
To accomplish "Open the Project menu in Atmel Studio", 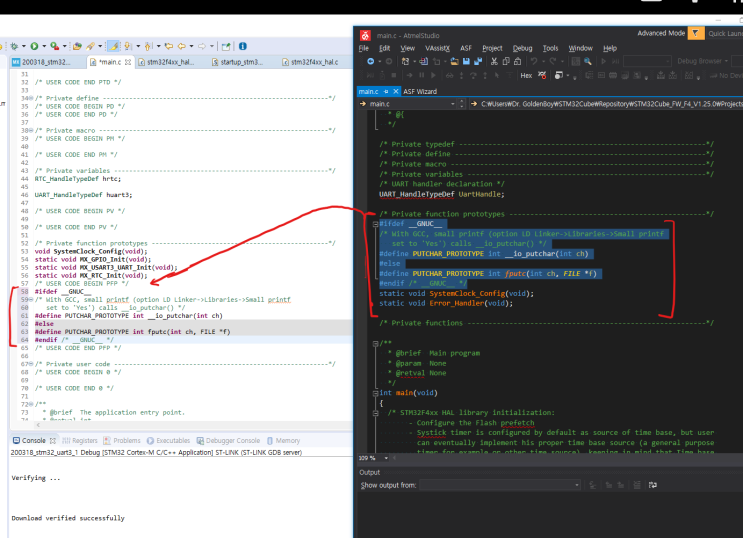I will 492,48.
